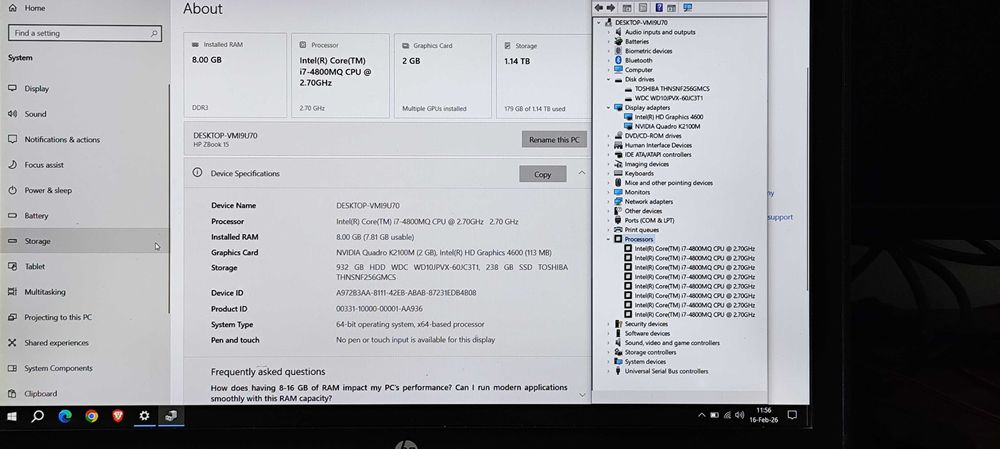This screenshot has width=1000, height=449.
Task: Expand Universal Serial Bus controllers category
Action: [608, 371]
